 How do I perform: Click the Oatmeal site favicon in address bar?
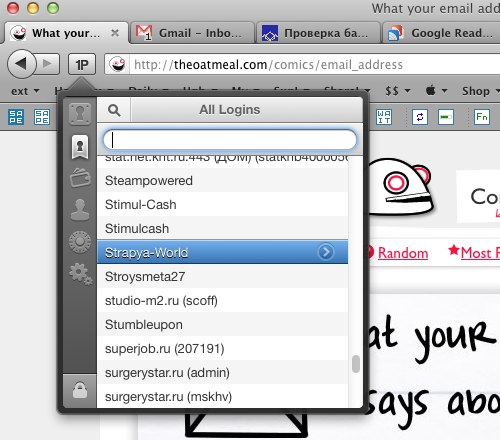coord(117,64)
